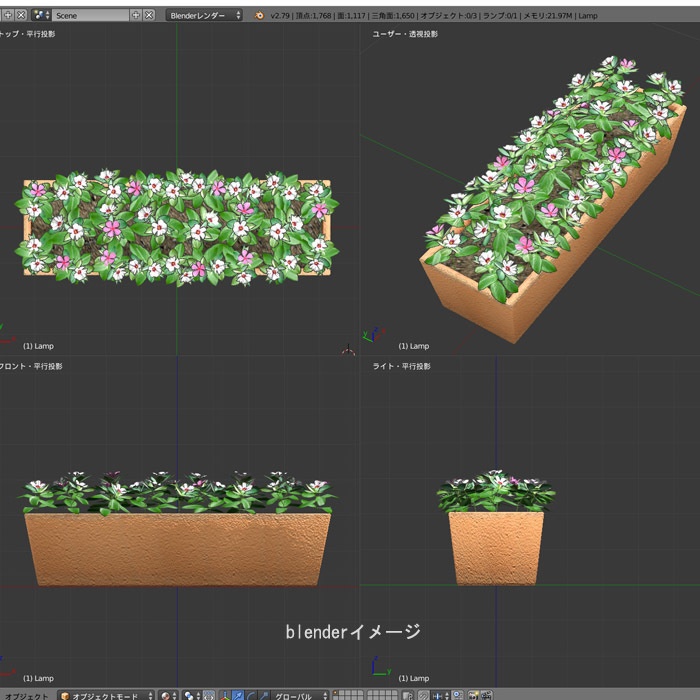Screen dimensions: 700x700
Task: Open the viewport shading selector
Action: [x=167, y=695]
